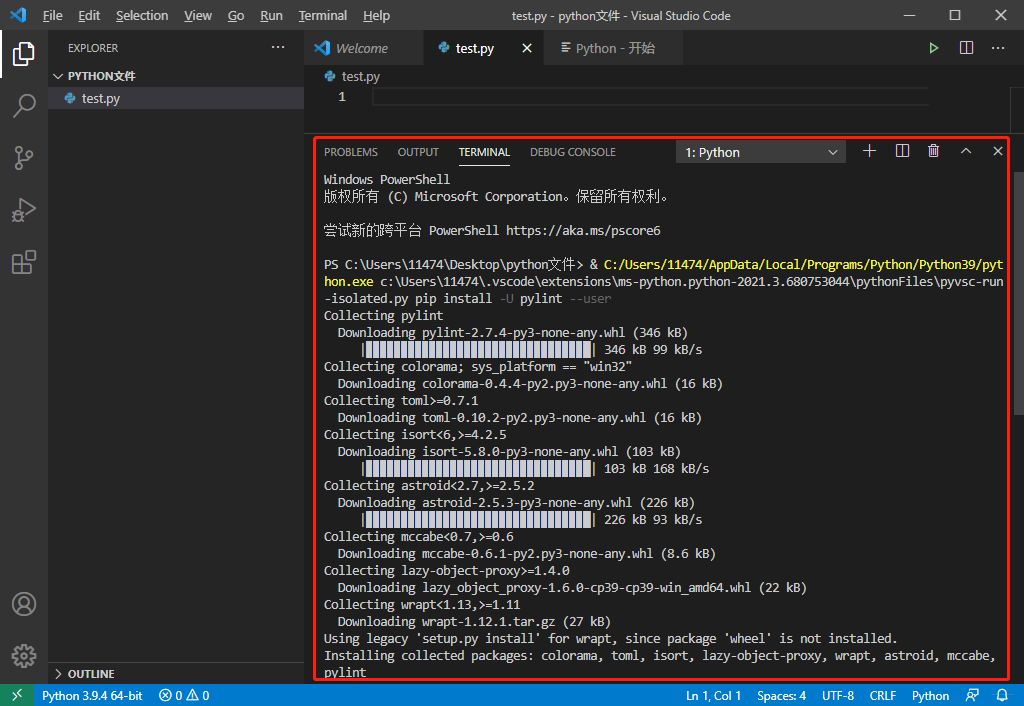This screenshot has width=1024, height=706.
Task: Kill the active terminal with the trash icon
Action: [x=933, y=151]
